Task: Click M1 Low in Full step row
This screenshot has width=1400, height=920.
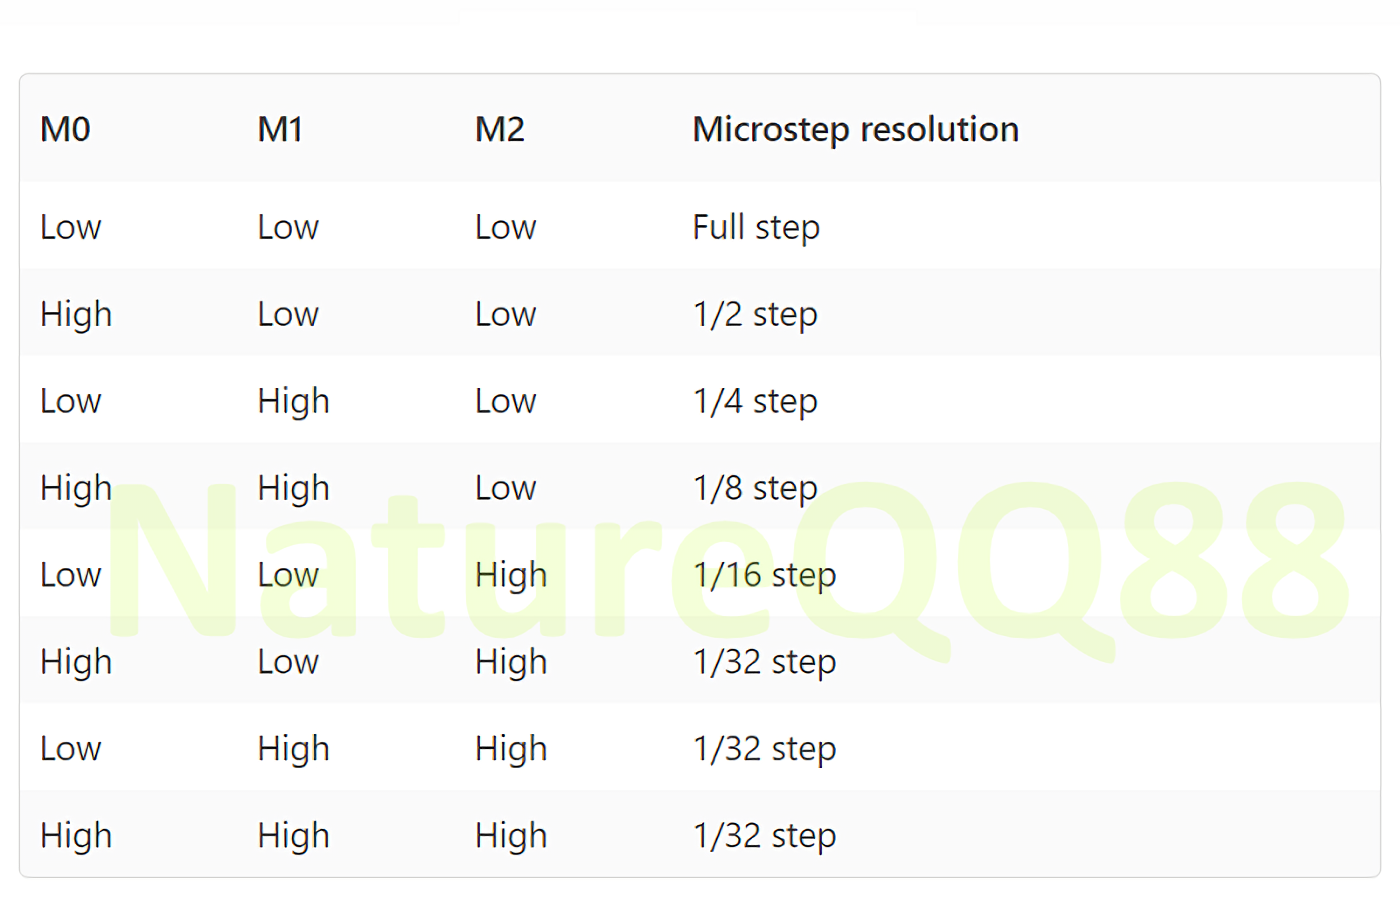Action: (x=288, y=227)
